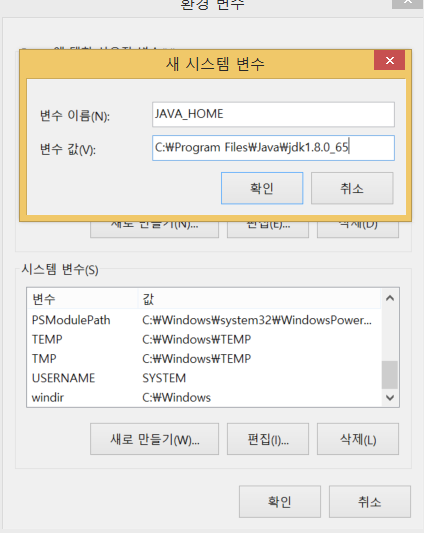Click 취소 at bottom of 환경 변수 window

370,501
